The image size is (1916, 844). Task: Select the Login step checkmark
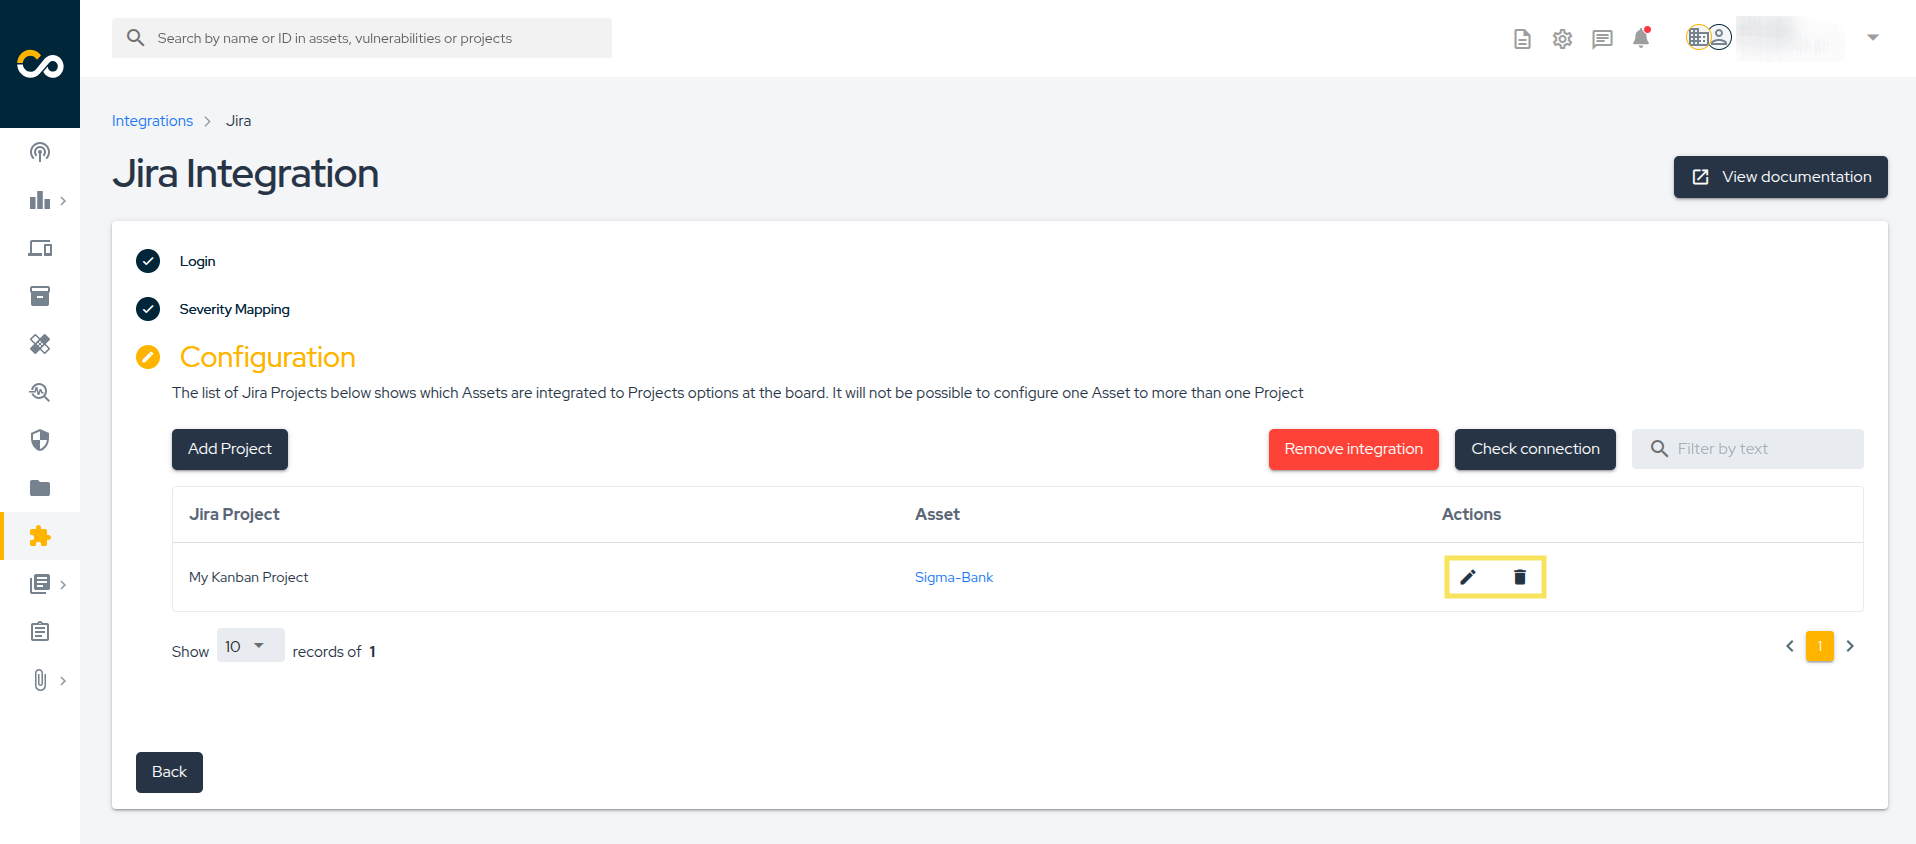tap(148, 261)
